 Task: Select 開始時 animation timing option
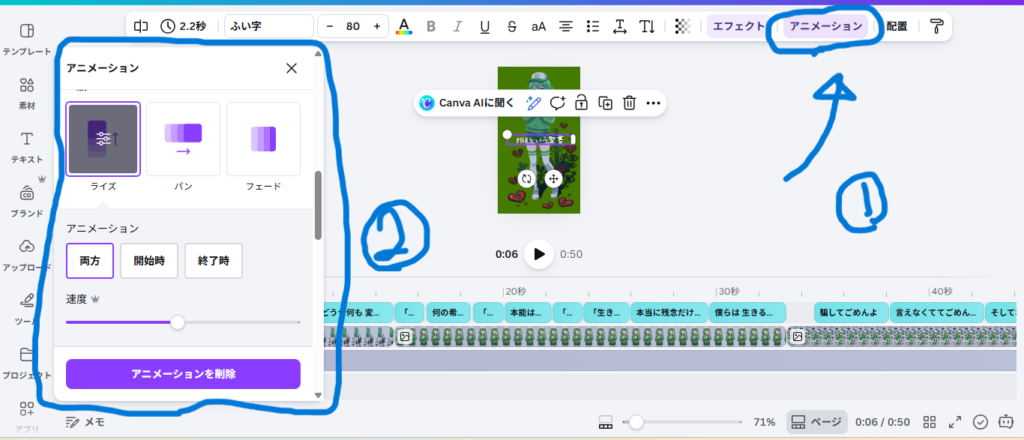point(149,261)
